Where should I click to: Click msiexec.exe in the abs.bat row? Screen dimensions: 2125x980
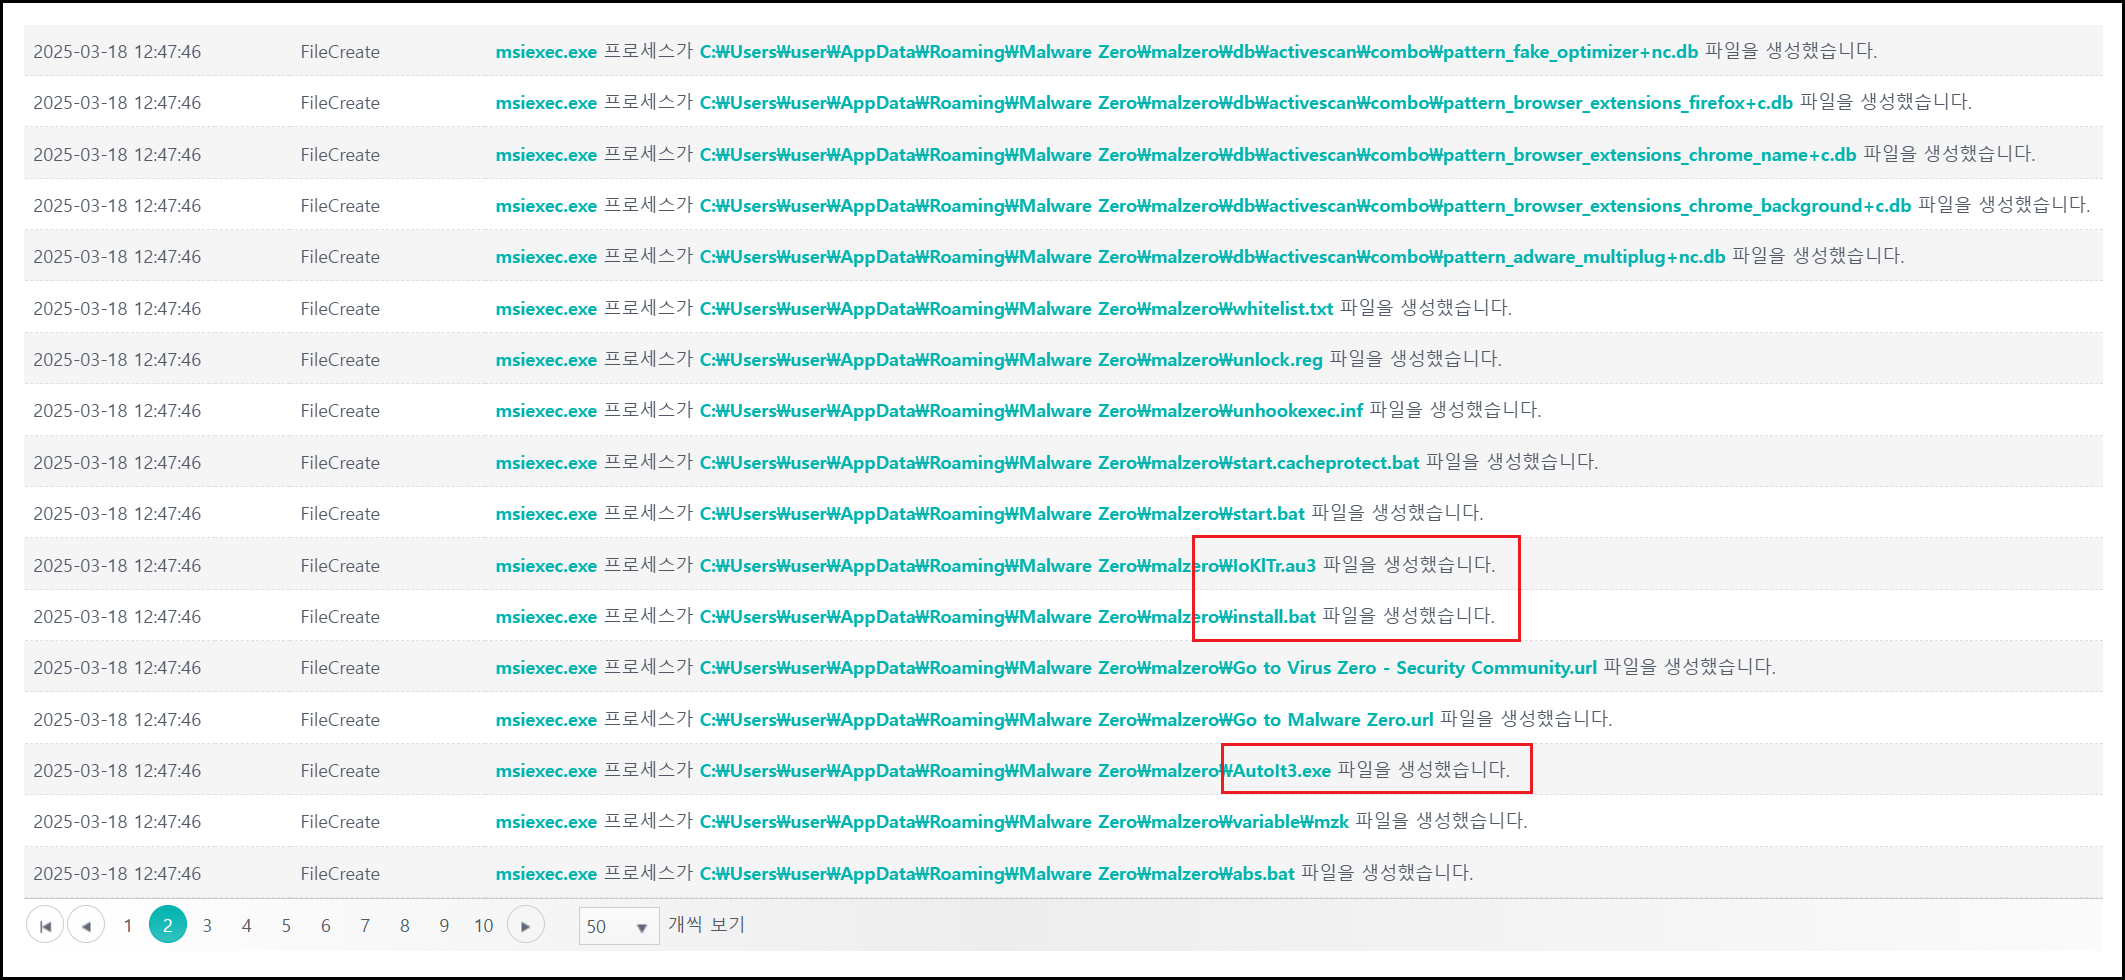546,873
